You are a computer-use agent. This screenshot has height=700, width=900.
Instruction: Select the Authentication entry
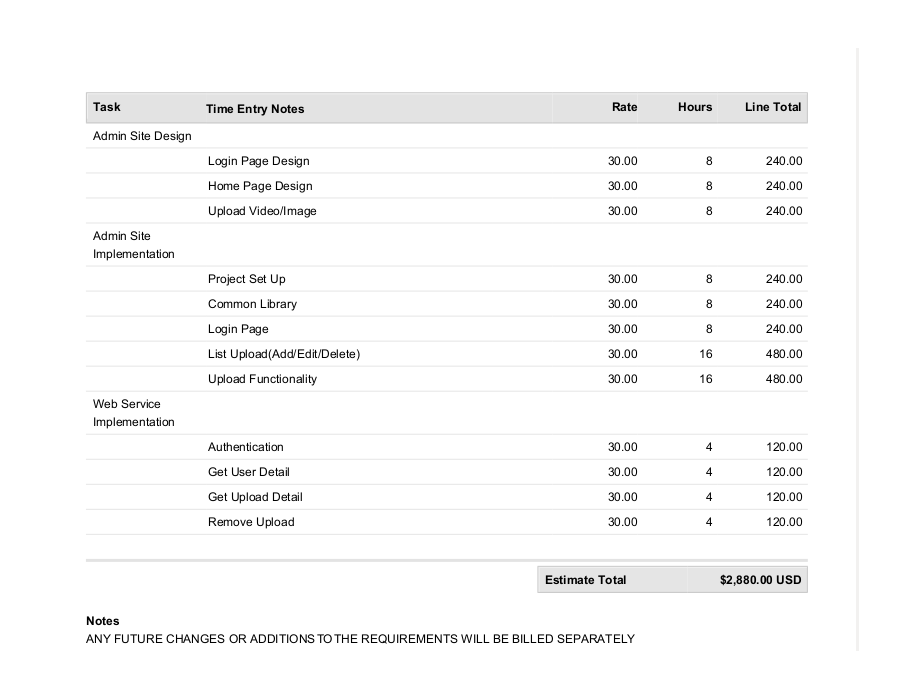click(x=246, y=447)
